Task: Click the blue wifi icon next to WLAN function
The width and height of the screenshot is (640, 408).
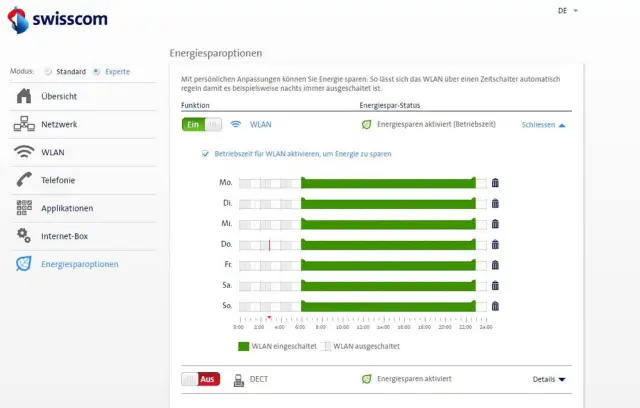Action: (236, 124)
